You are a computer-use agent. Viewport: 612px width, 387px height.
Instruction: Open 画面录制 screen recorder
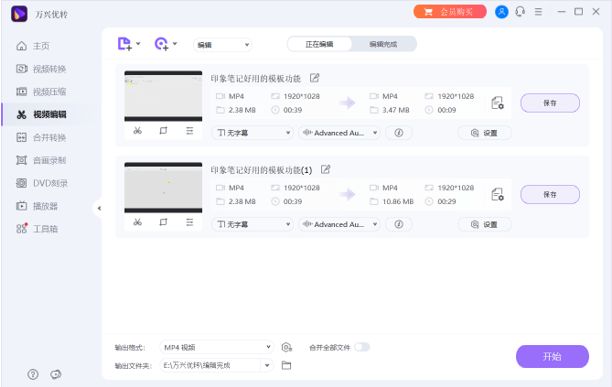click(x=41, y=160)
